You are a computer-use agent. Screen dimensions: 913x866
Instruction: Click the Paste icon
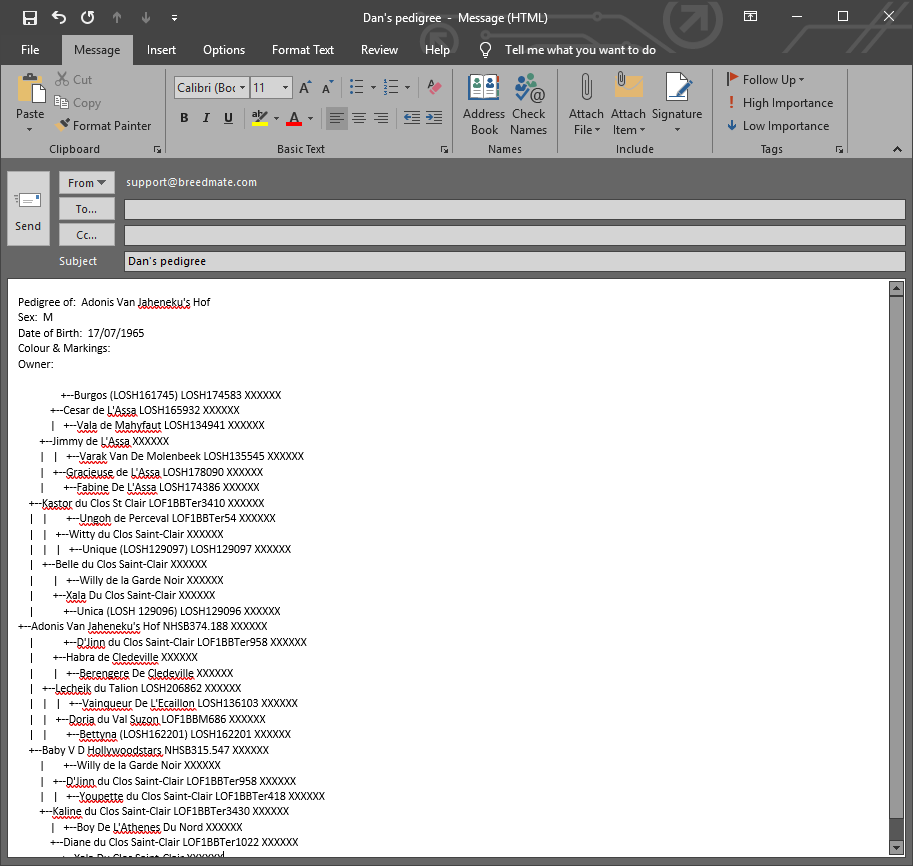pos(30,89)
